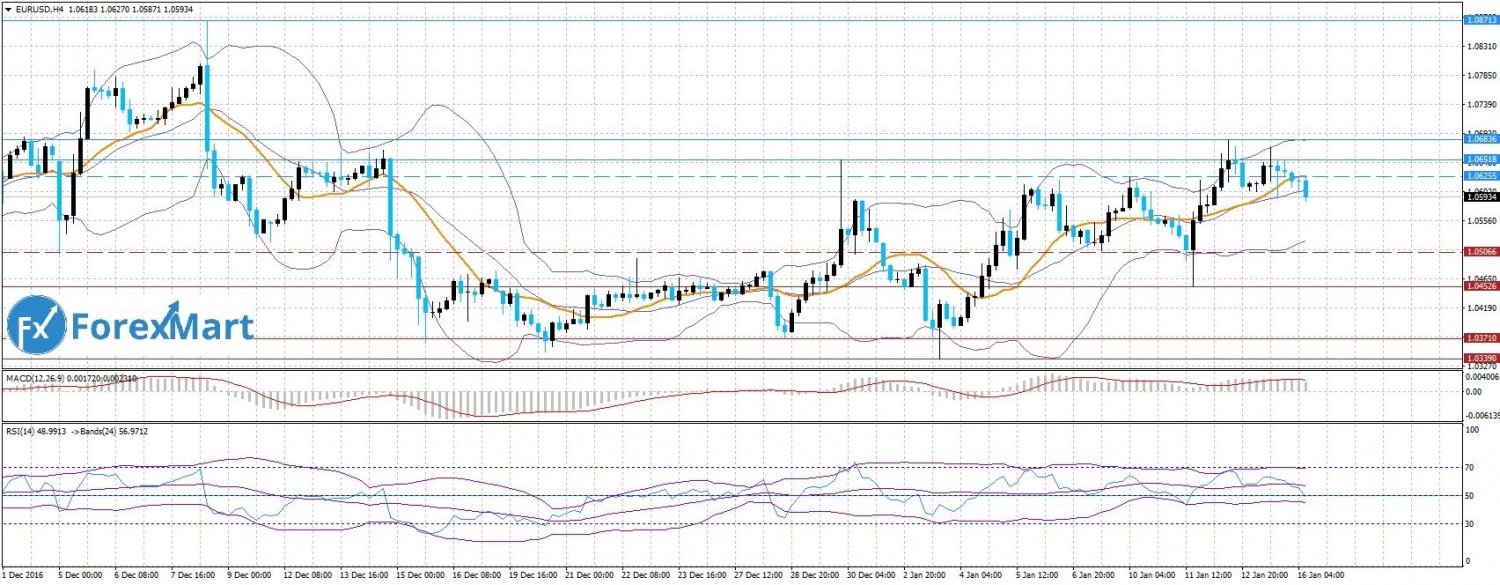Click the RSI(14) indicator label
1500x585 pixels.
tap(22, 430)
